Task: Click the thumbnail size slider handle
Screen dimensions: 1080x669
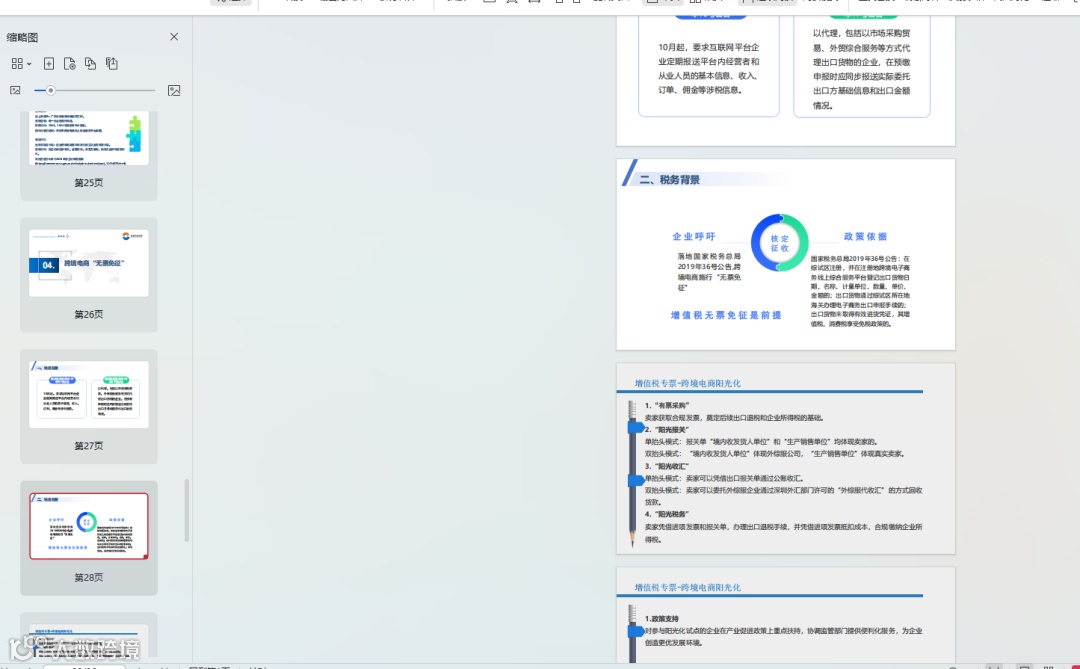Action: [x=50, y=90]
